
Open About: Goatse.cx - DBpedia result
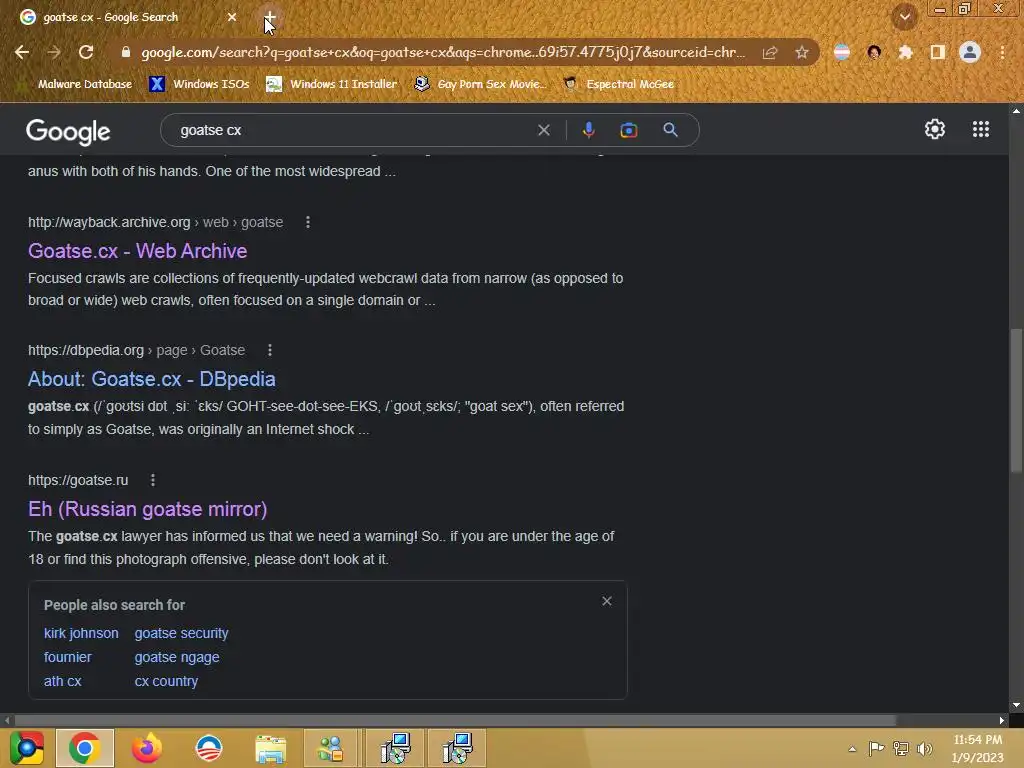(152, 379)
